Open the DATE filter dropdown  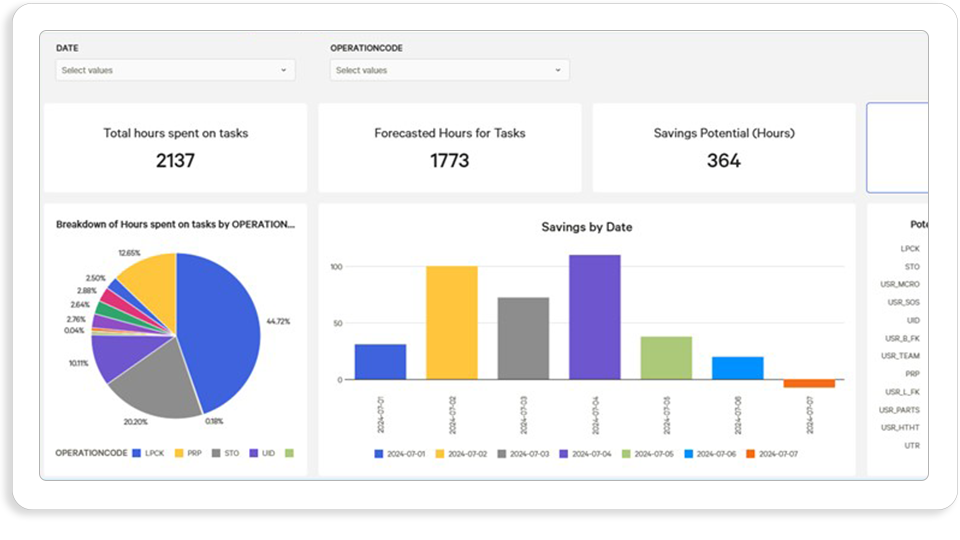175,70
